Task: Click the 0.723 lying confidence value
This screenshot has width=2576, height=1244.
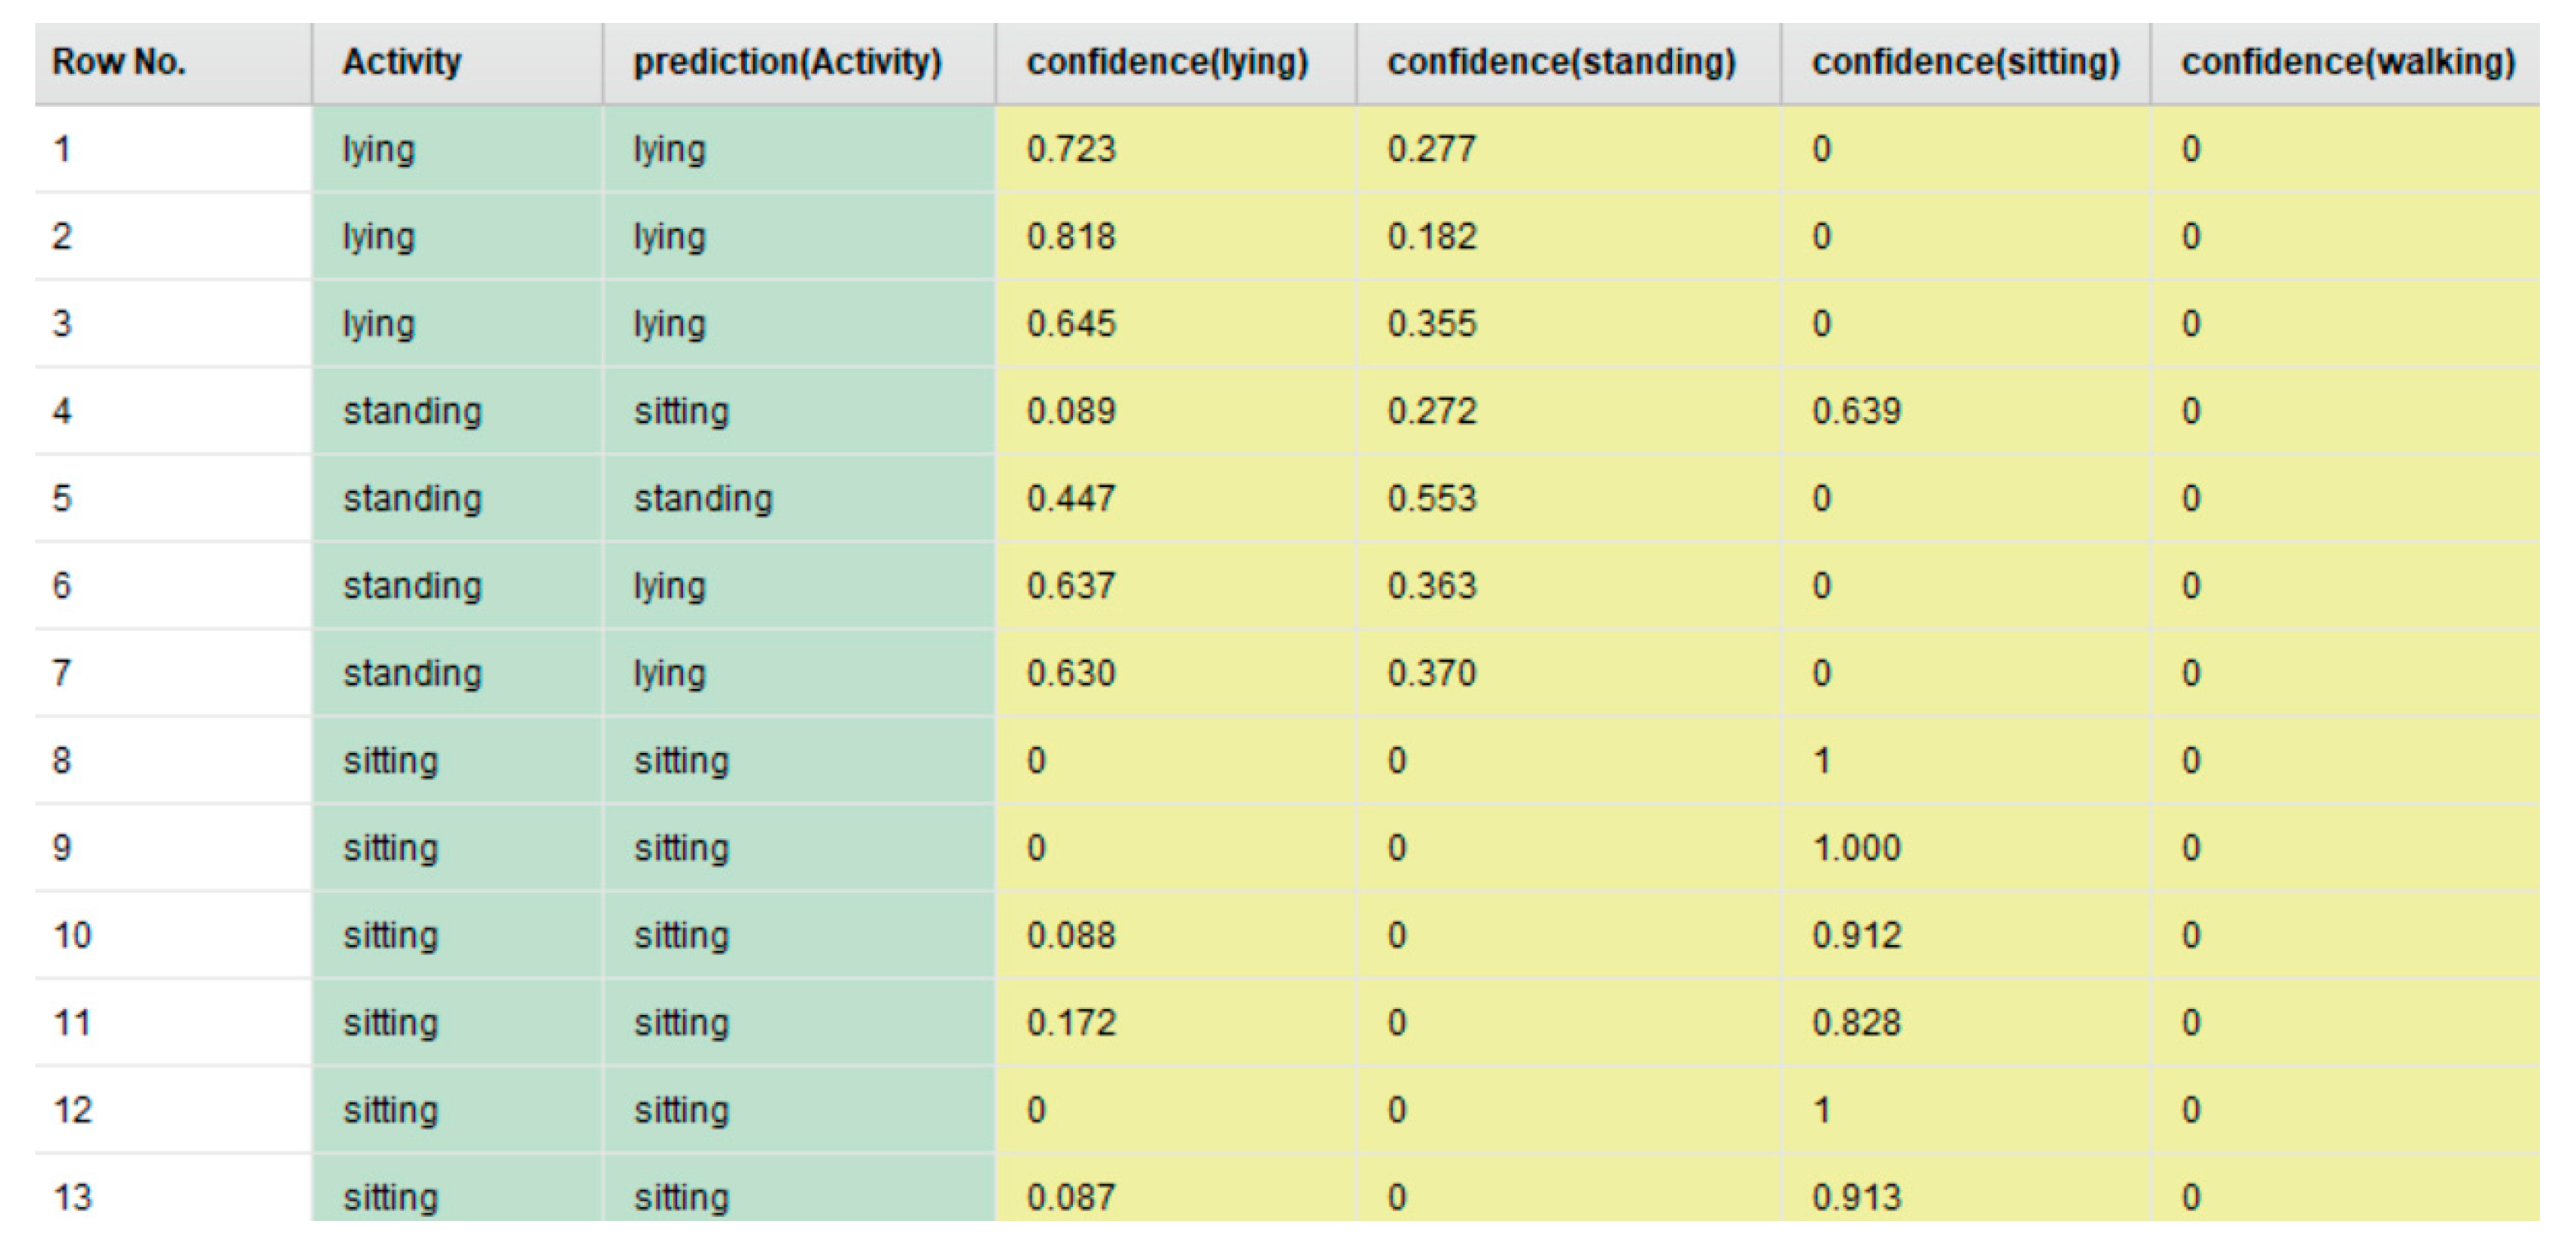Action: 1071,149
